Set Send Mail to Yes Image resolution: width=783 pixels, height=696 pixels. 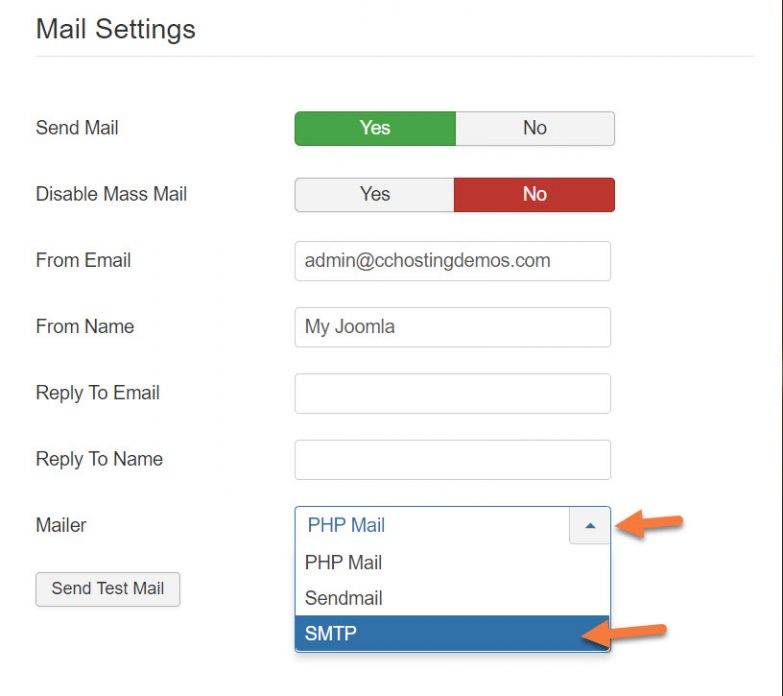tap(375, 128)
